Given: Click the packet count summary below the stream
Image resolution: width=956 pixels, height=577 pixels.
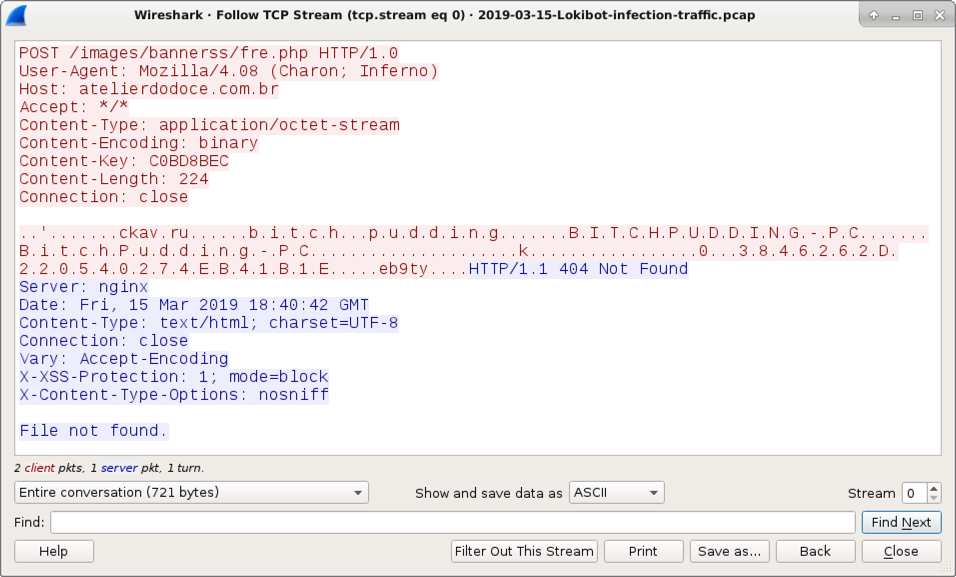Looking at the screenshot, I should coord(109,468).
